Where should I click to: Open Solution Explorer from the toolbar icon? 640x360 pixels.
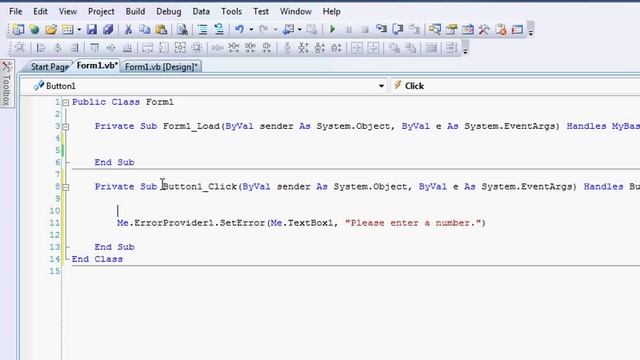click(435, 29)
